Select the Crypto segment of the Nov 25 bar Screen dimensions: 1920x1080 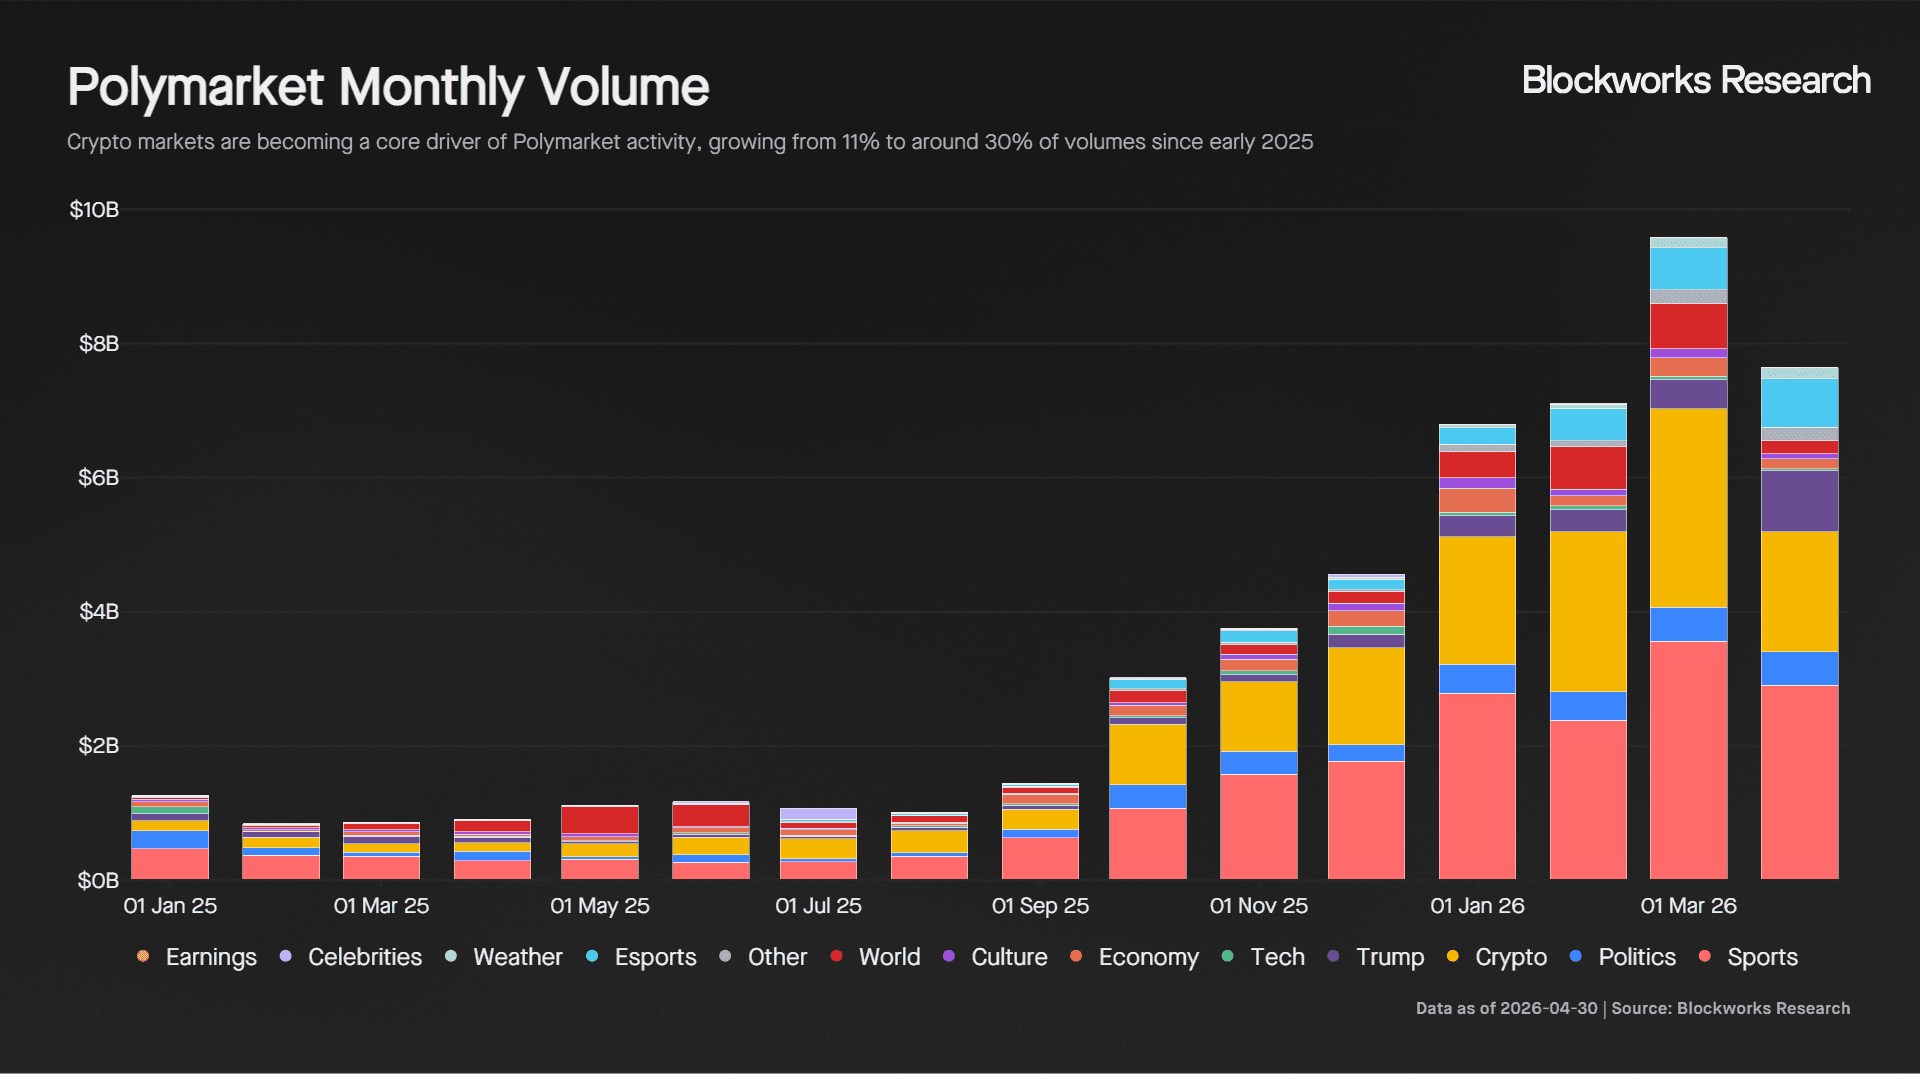click(1259, 716)
